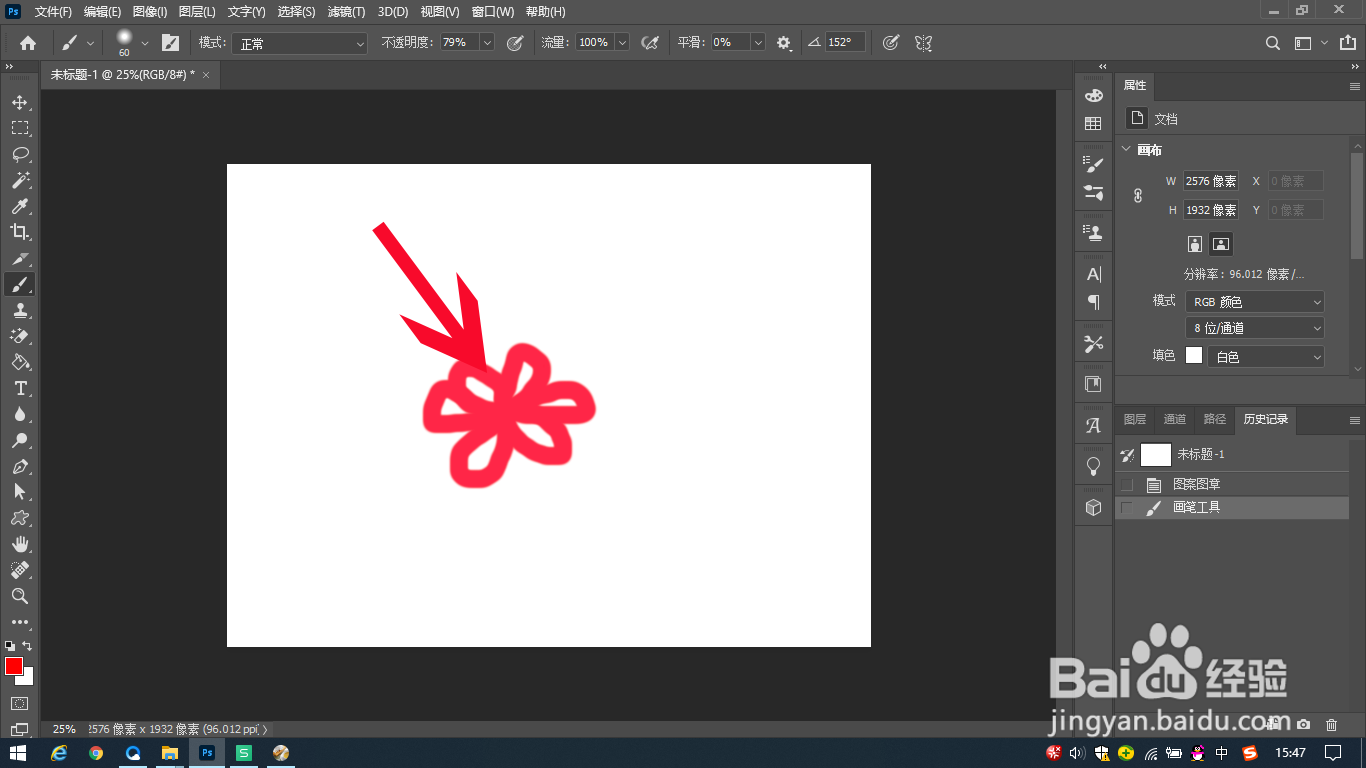Image resolution: width=1366 pixels, height=768 pixels.
Task: Select the Paint Bucket tool
Action: point(20,362)
